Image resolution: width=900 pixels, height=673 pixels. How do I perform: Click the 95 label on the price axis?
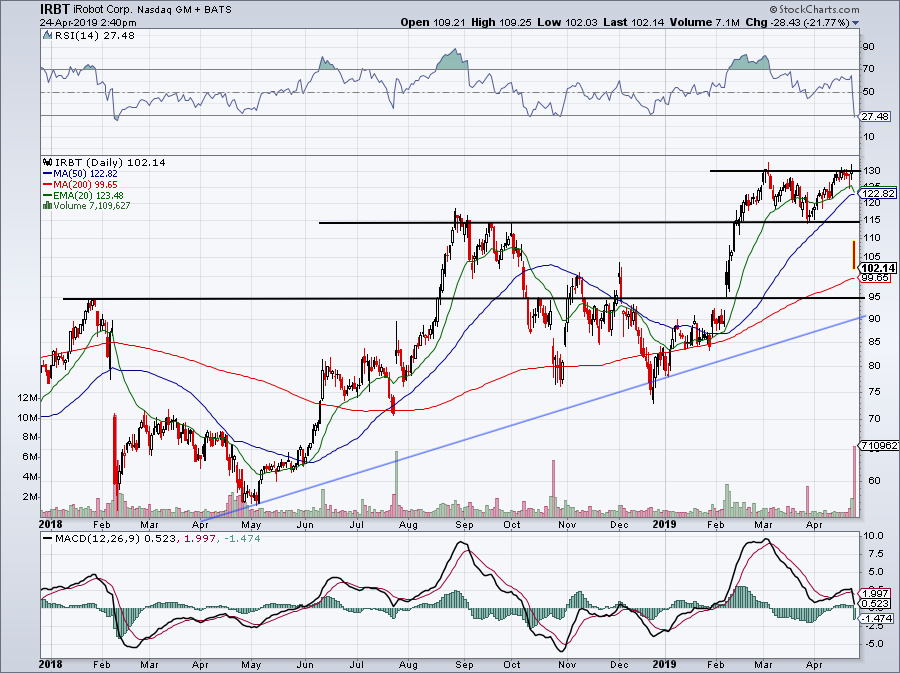[x=874, y=297]
